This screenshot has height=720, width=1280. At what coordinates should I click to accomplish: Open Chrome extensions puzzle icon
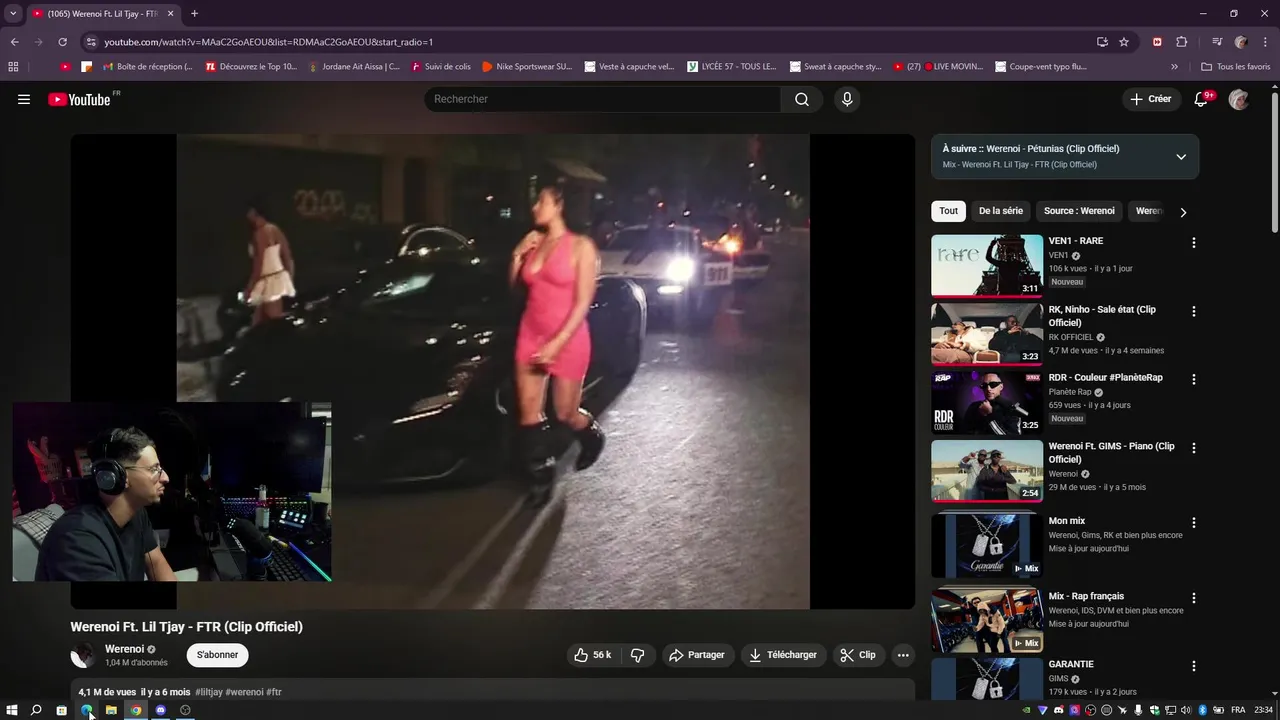pyautogui.click(x=1181, y=42)
